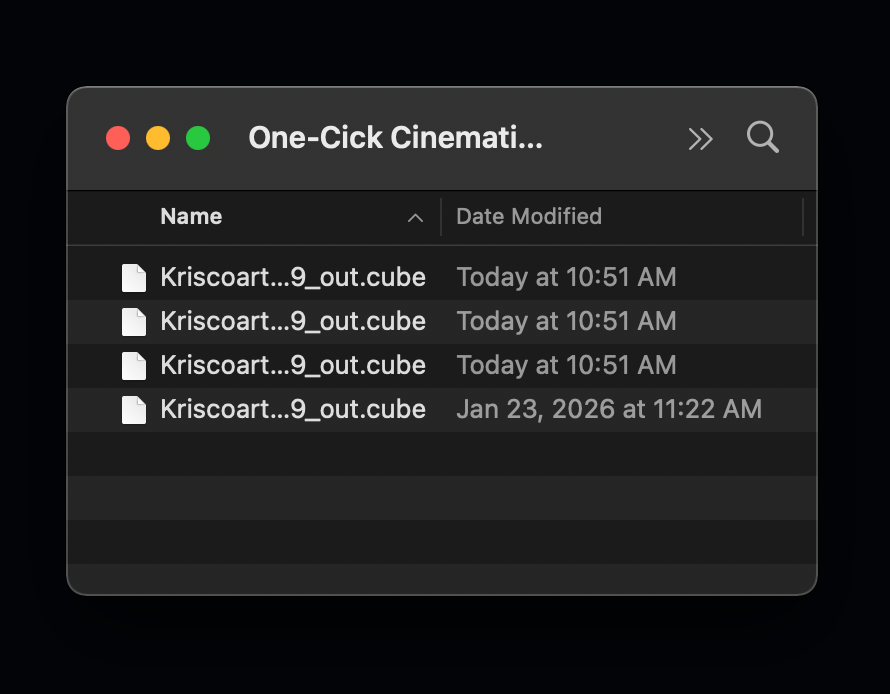Click the "Jan 23, 2026 at 11:22 AM" date cell
The width and height of the screenshot is (890, 694).
tap(609, 409)
